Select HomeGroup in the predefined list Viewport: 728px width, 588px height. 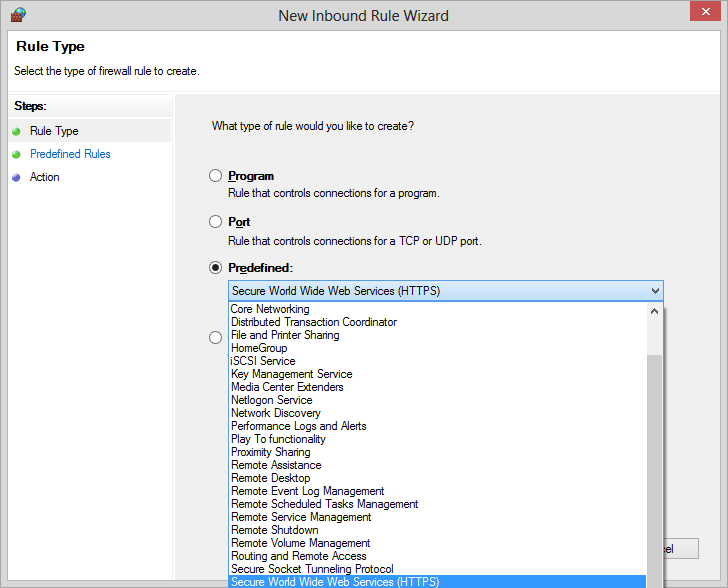(x=259, y=348)
